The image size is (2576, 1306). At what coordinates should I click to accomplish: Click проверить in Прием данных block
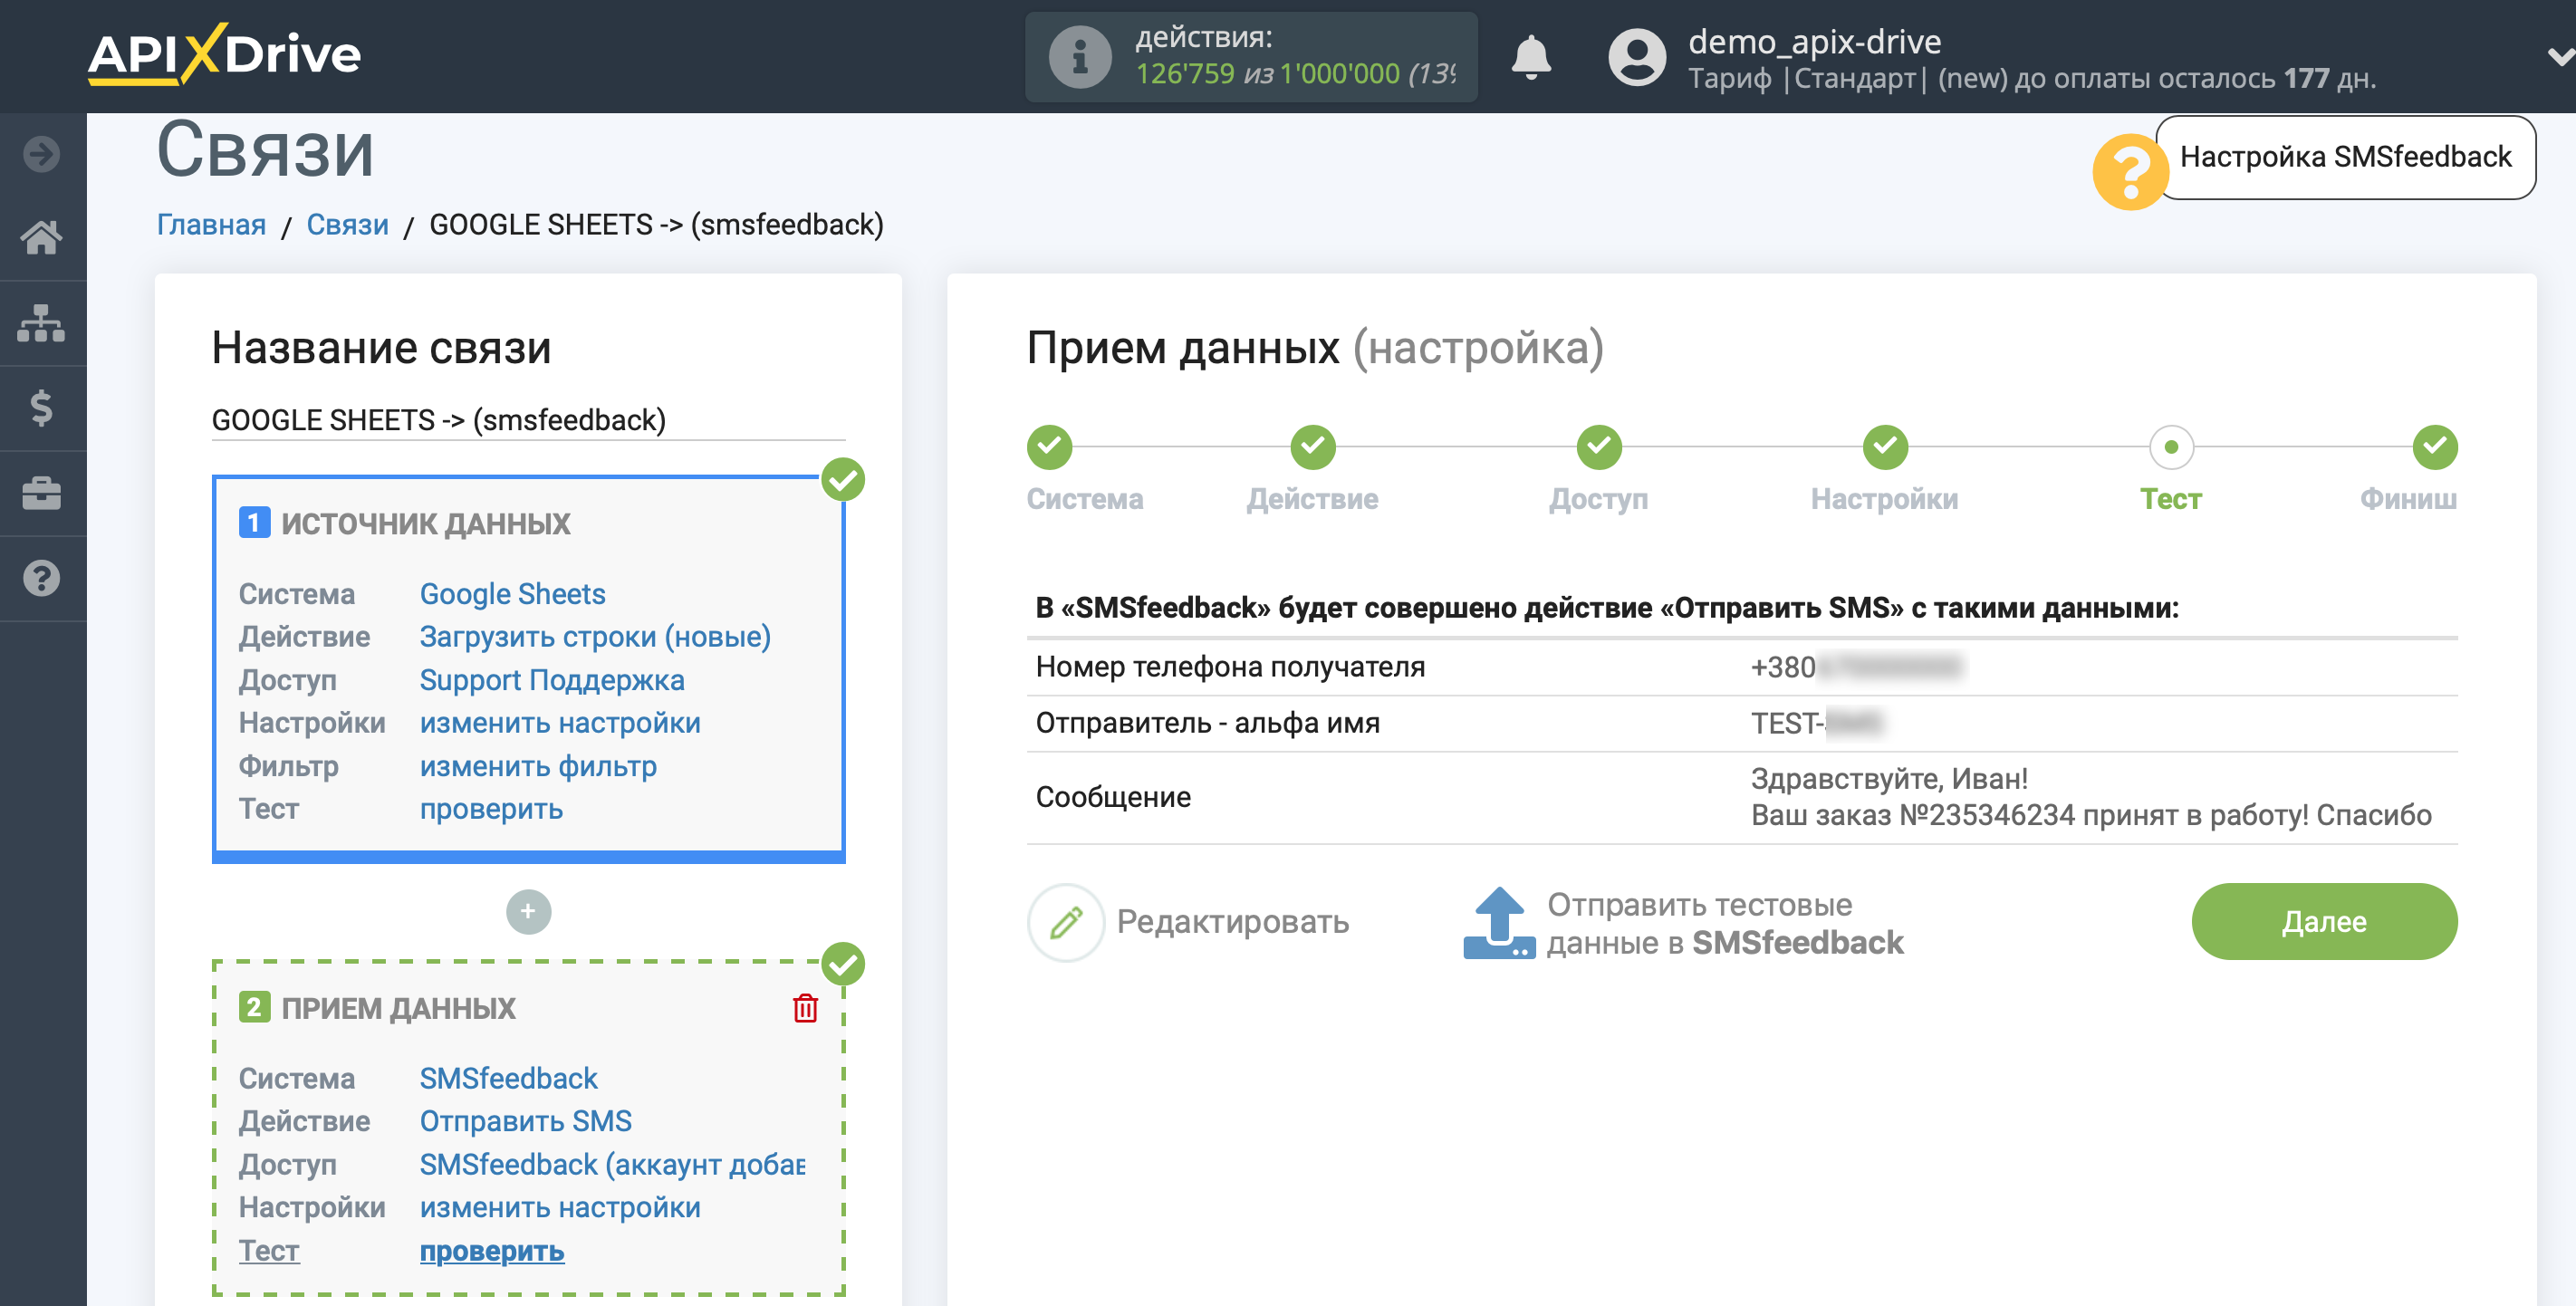[491, 1251]
